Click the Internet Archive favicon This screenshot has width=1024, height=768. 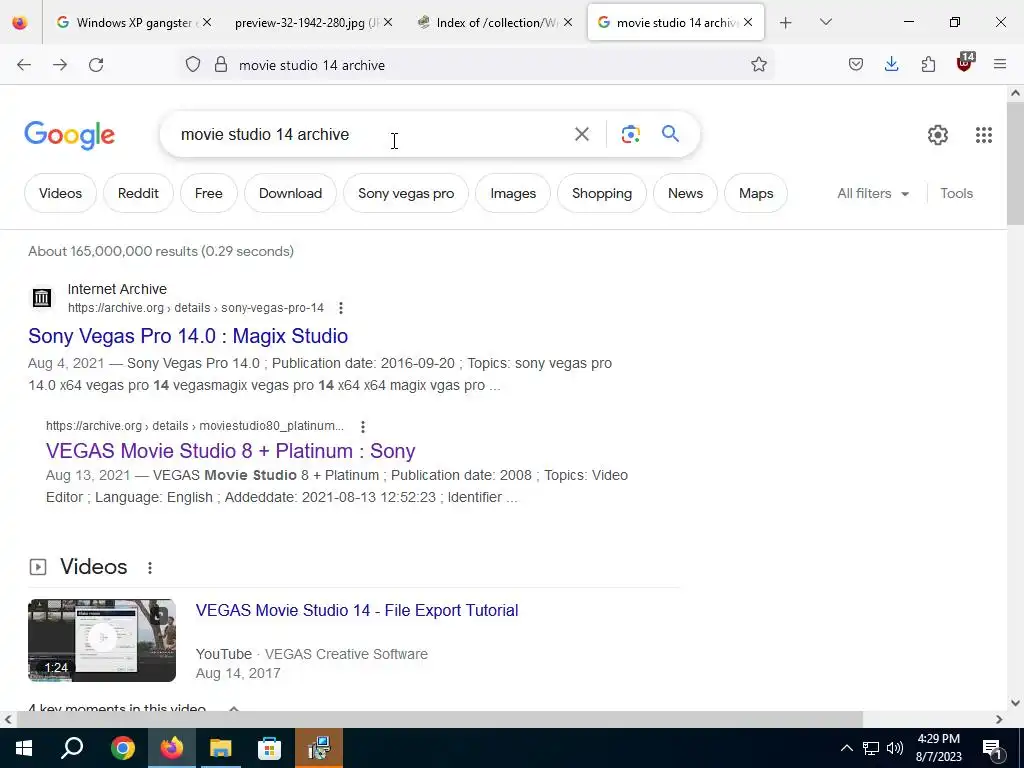(42, 298)
